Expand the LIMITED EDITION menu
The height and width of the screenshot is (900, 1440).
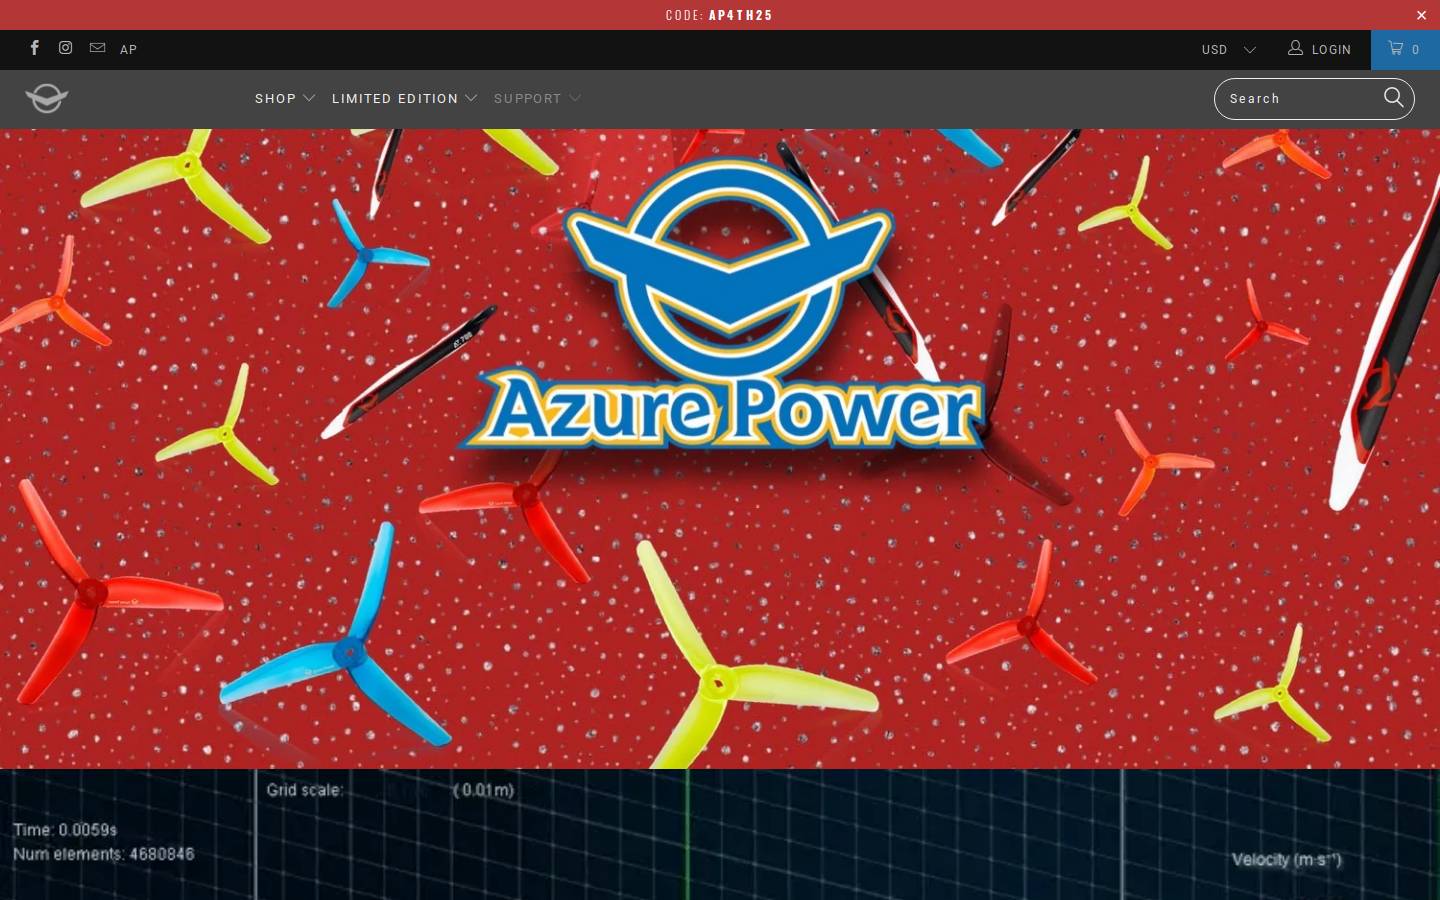coord(404,99)
